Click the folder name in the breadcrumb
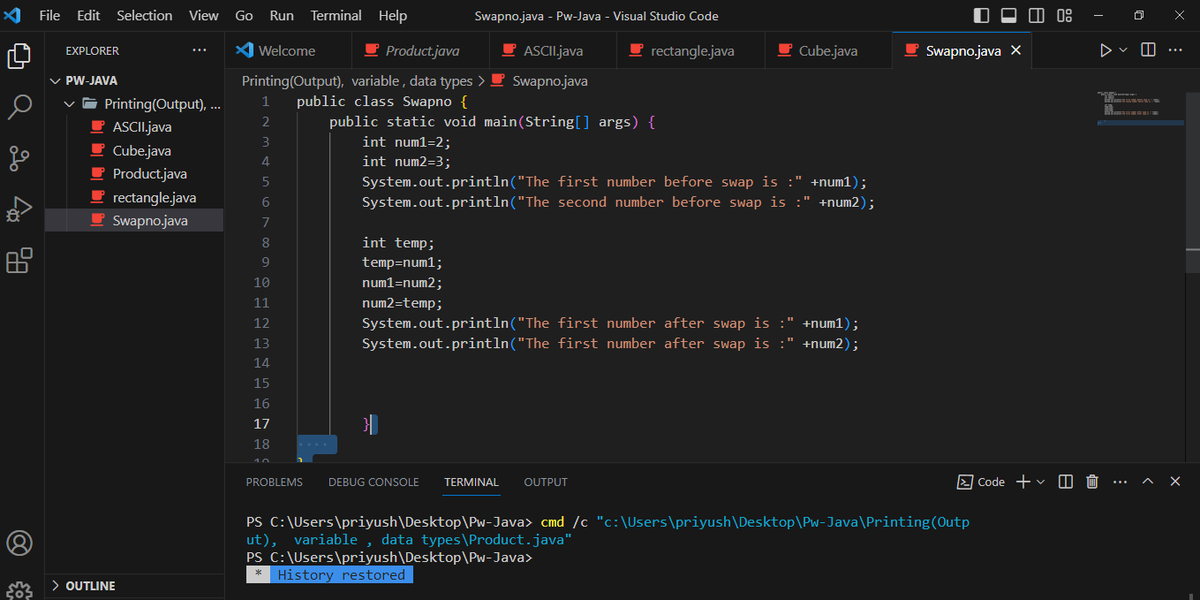This screenshot has width=1200, height=600. pyautogui.click(x=357, y=81)
